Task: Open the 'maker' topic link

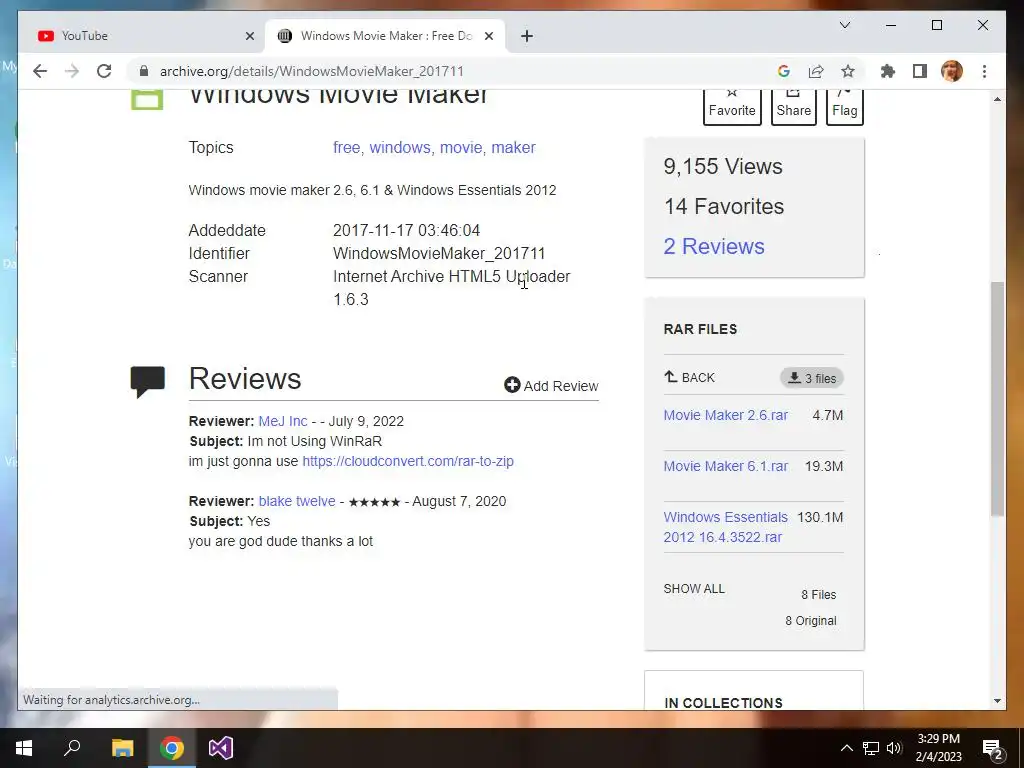Action: [513, 148]
